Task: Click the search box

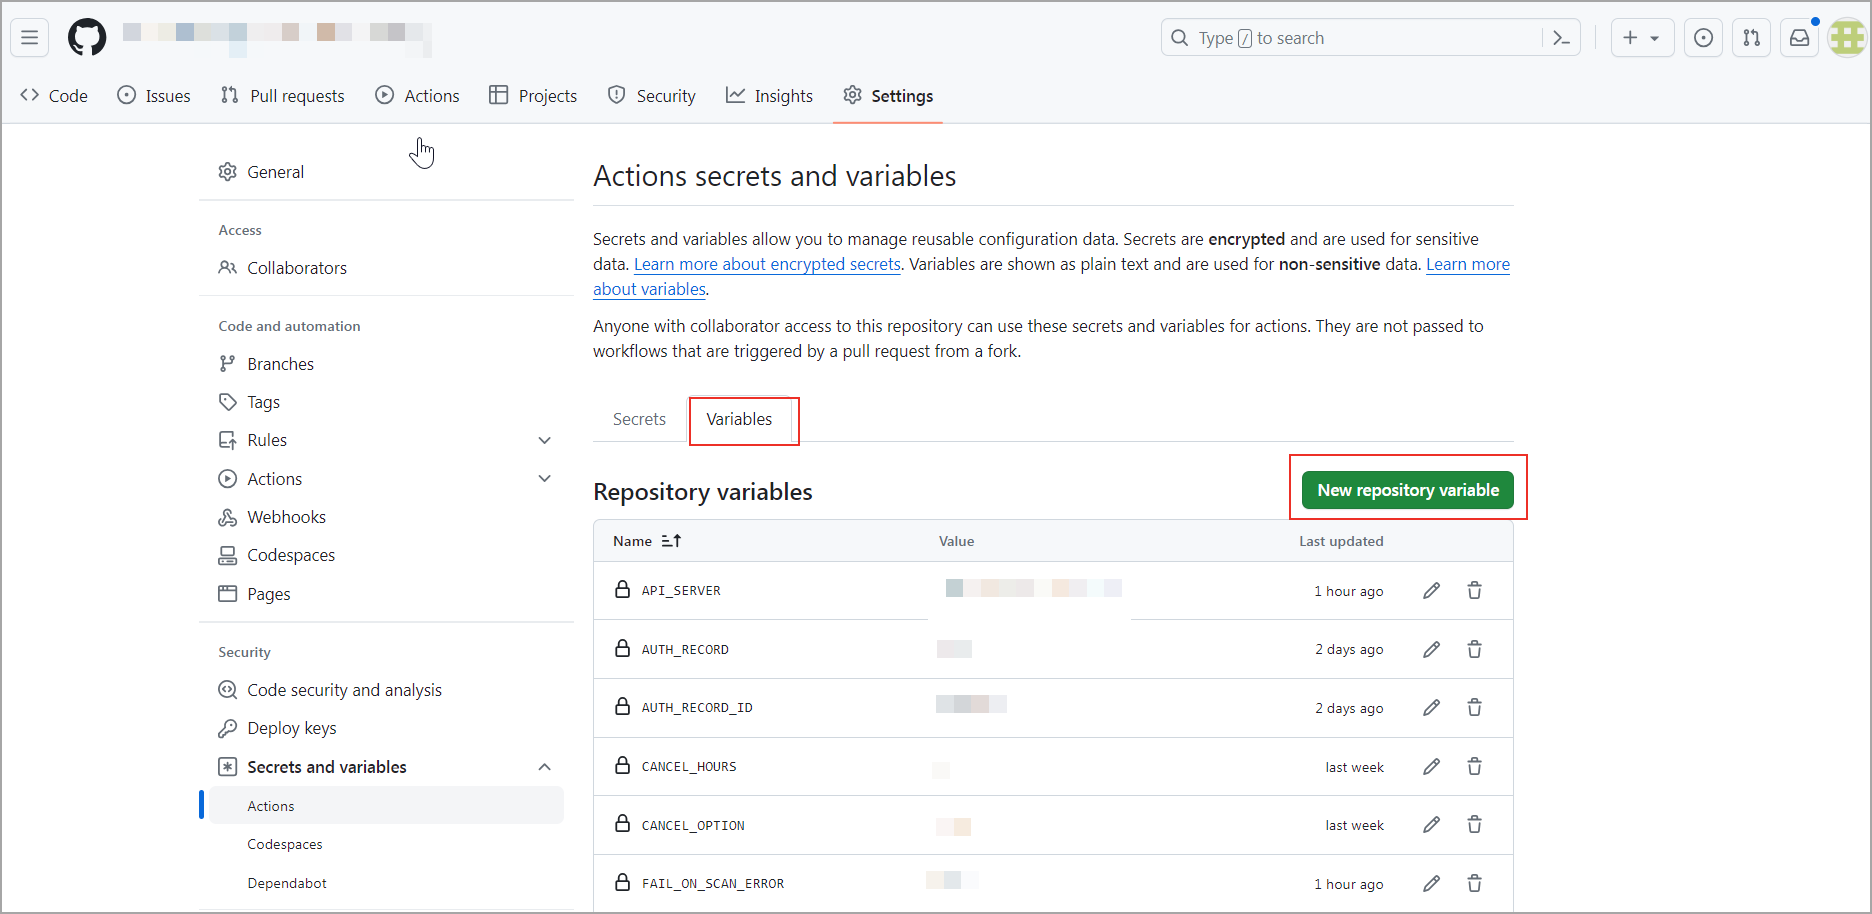Action: tap(1351, 38)
